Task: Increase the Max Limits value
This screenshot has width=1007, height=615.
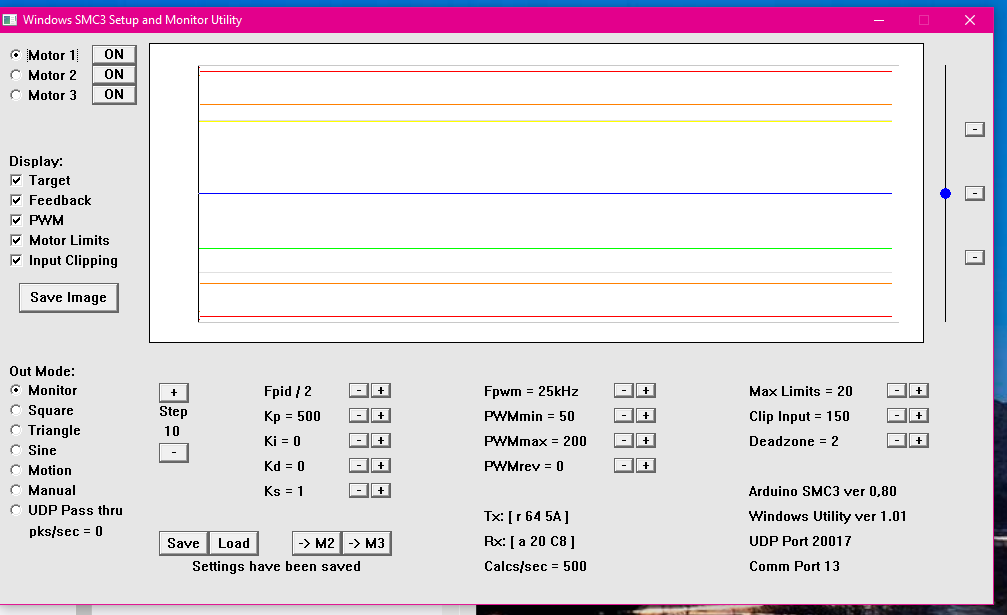Action: click(x=919, y=391)
